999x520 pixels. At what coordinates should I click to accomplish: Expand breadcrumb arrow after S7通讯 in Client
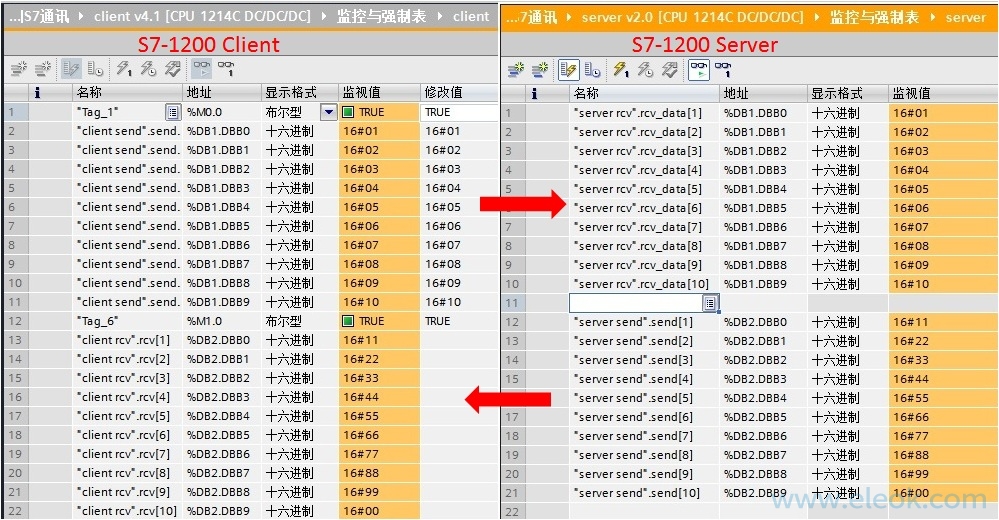[x=81, y=17]
